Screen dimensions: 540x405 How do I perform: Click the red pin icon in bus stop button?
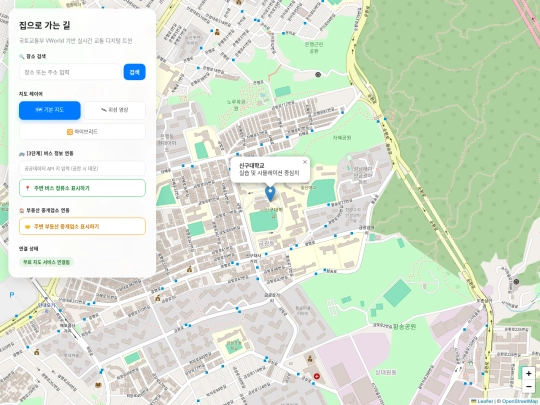pyautogui.click(x=28, y=188)
